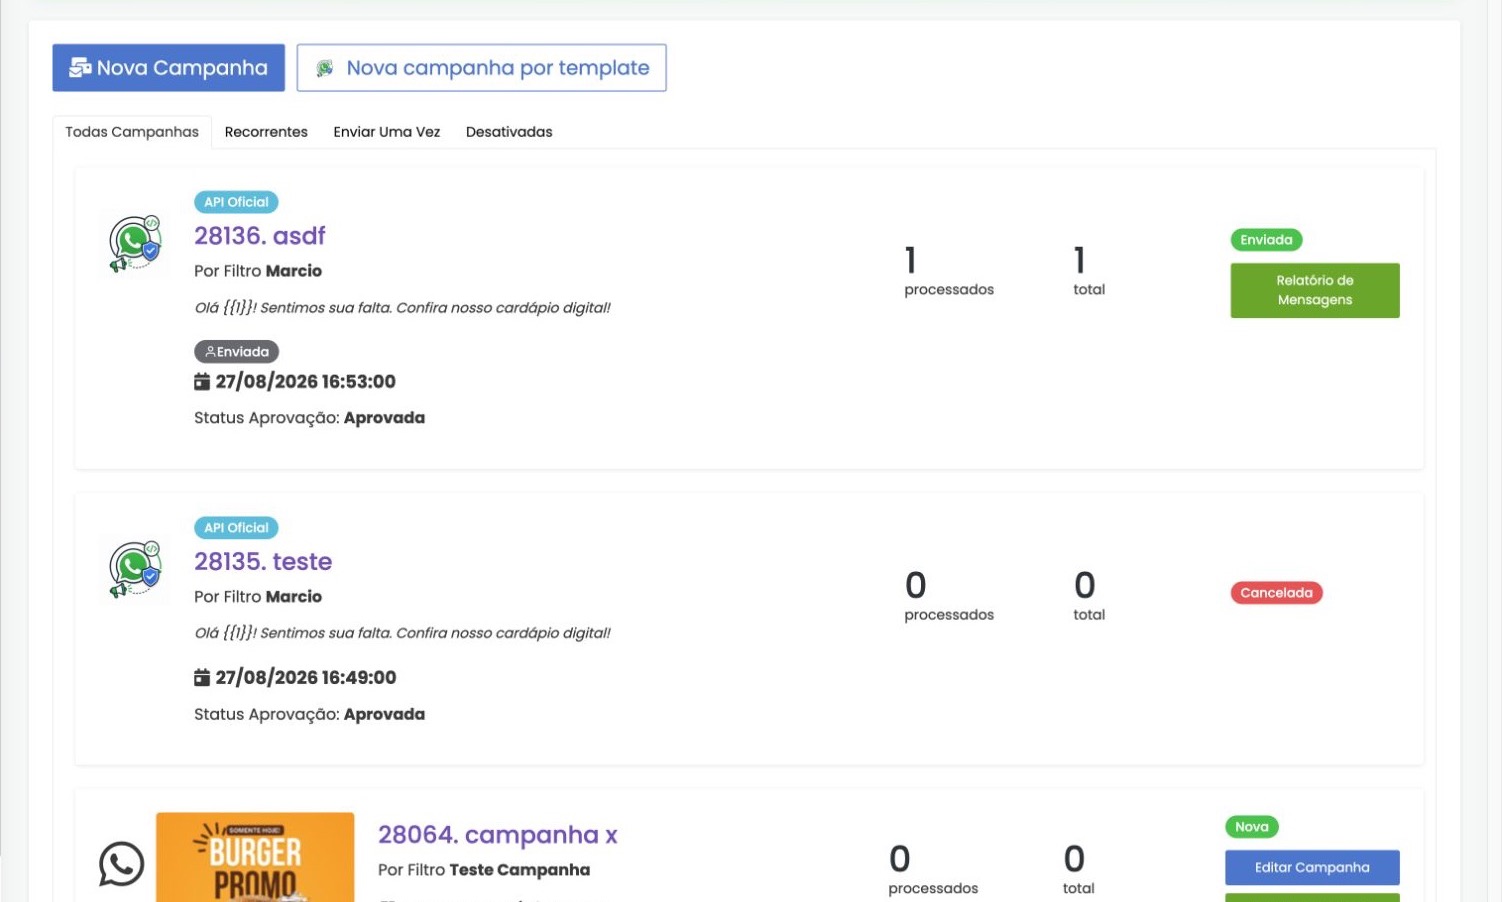Click the green Nova status badge
Screen dimensions: 1502x902
pos(1252,827)
